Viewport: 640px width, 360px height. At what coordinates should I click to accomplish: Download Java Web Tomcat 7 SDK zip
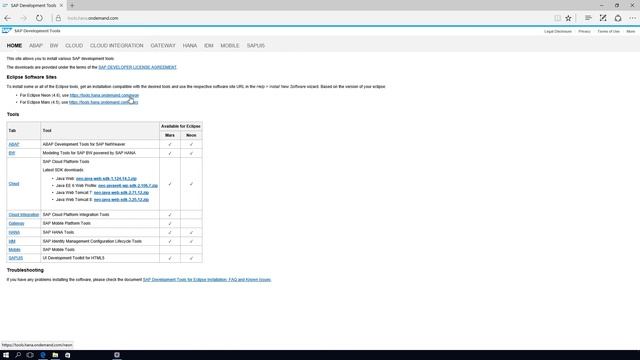[121, 193]
